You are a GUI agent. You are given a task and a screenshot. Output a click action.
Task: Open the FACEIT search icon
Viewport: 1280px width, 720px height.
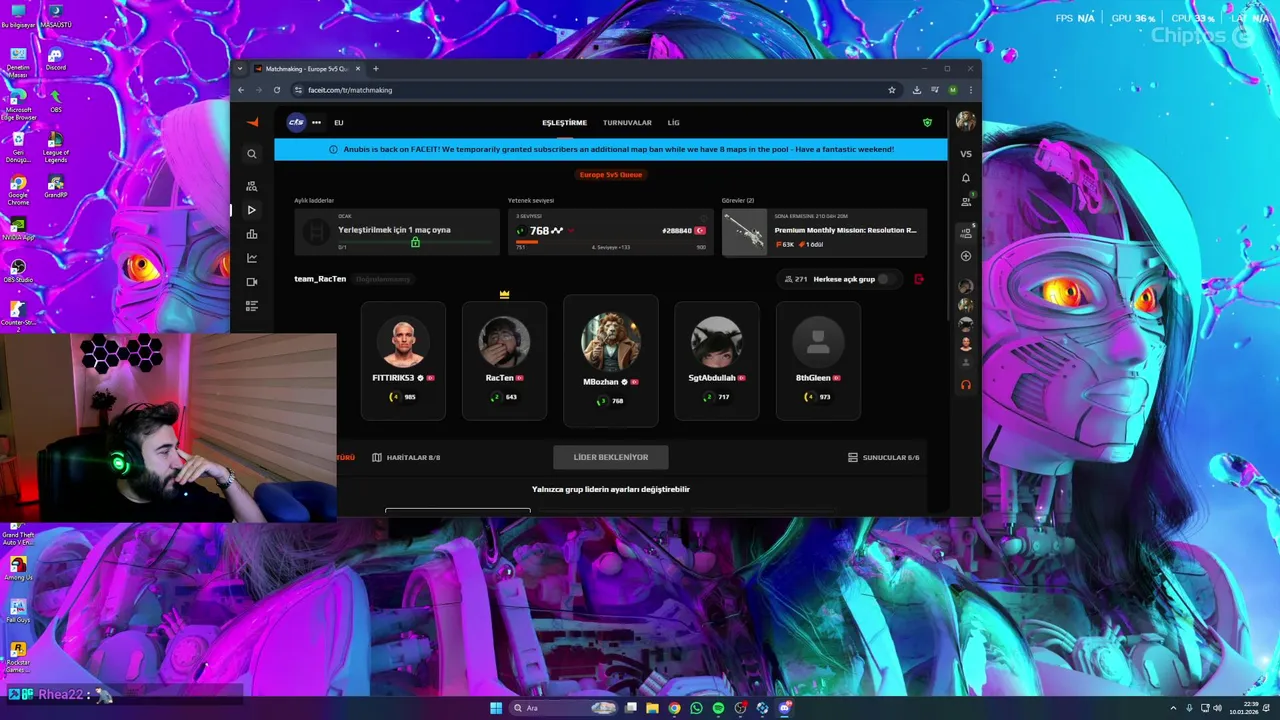252,154
